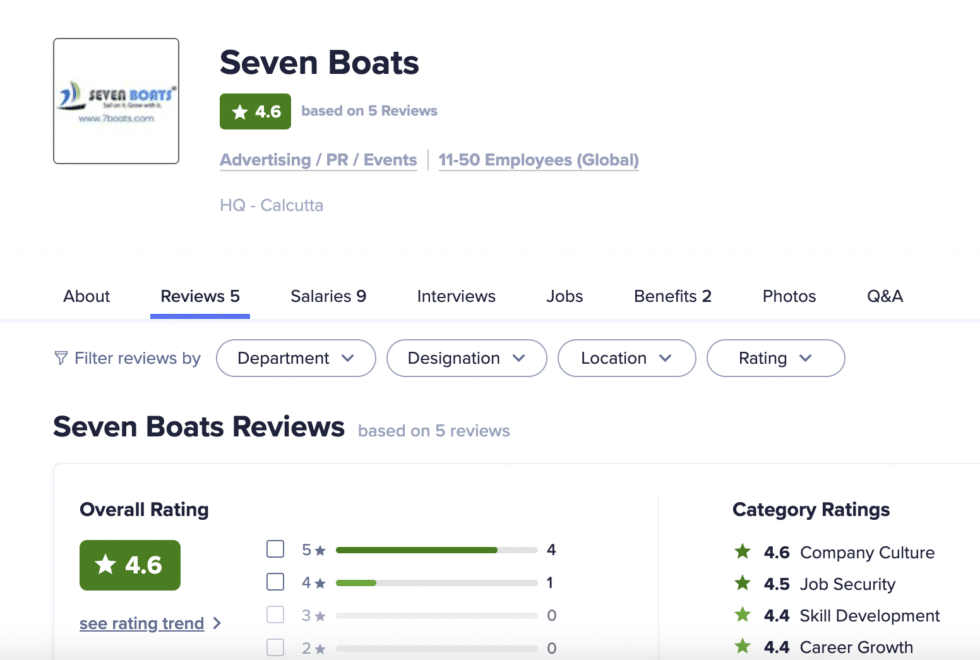Viewport: 980px width, 660px height.
Task: Check the 5-star reviews checkbox
Action: pyautogui.click(x=275, y=548)
